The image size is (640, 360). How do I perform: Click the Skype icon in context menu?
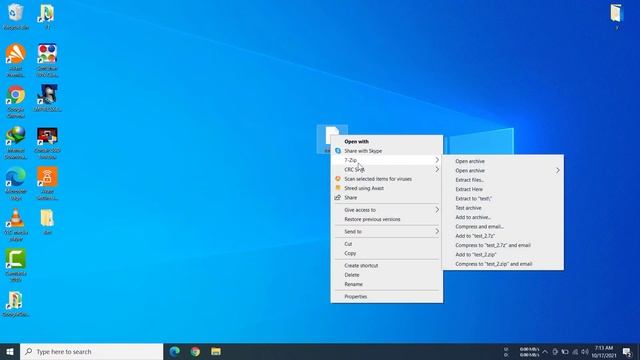pyautogui.click(x=338, y=151)
